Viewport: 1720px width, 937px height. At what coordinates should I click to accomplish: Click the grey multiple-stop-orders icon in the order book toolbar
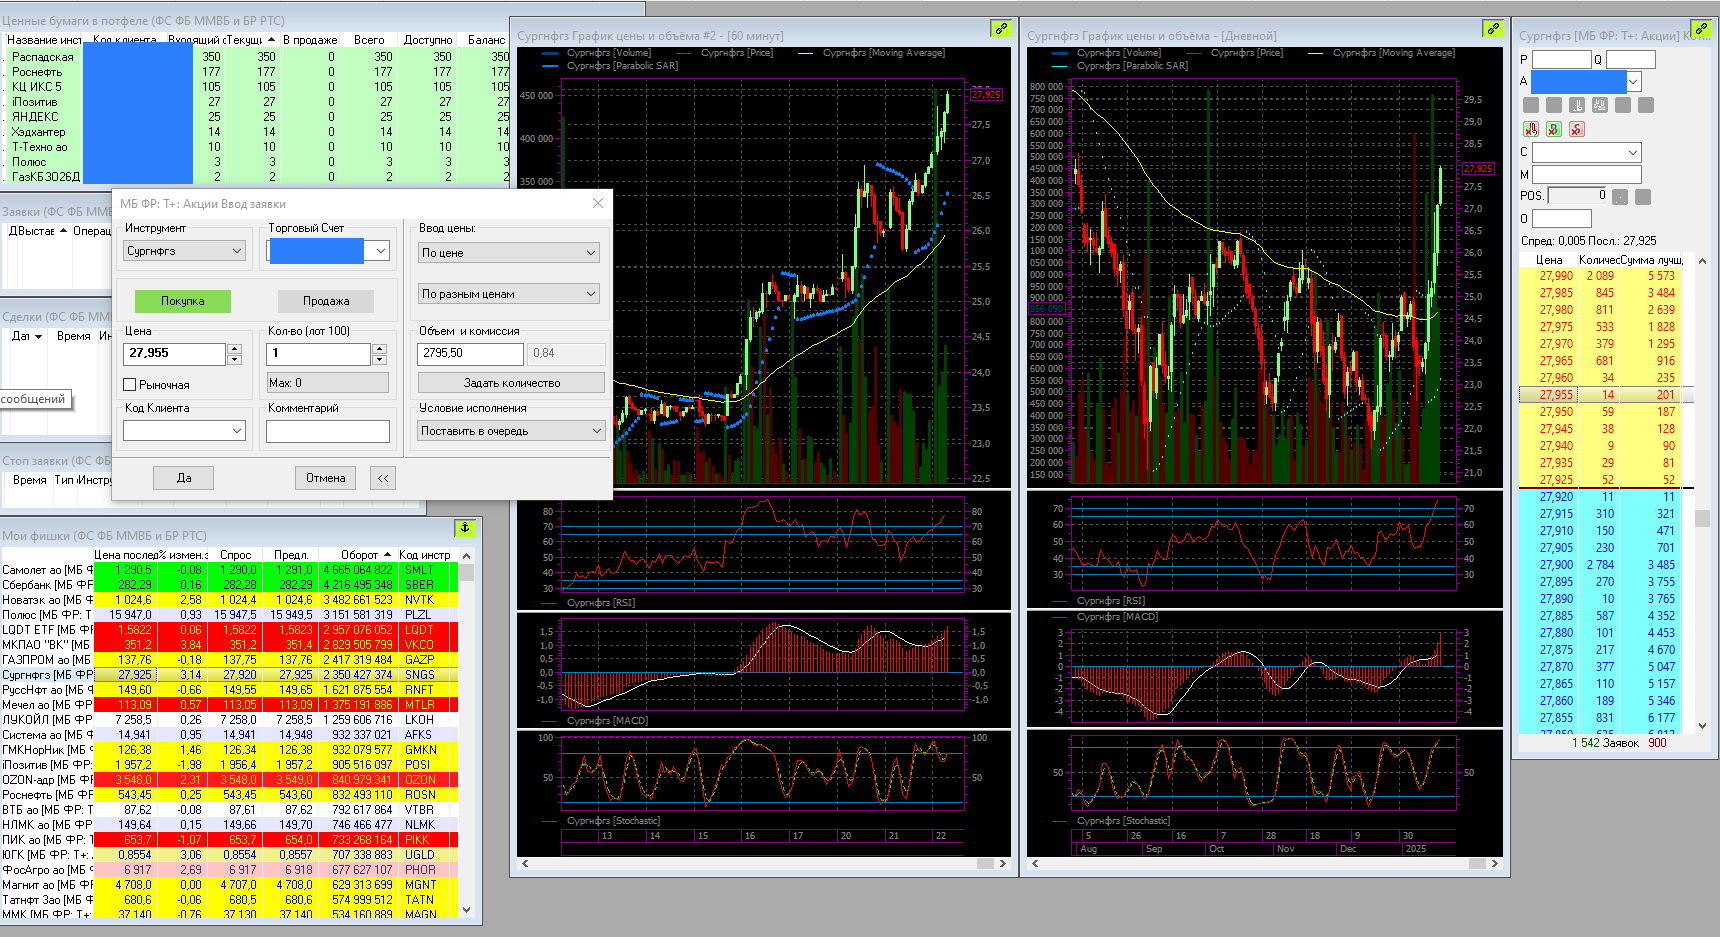1600,105
